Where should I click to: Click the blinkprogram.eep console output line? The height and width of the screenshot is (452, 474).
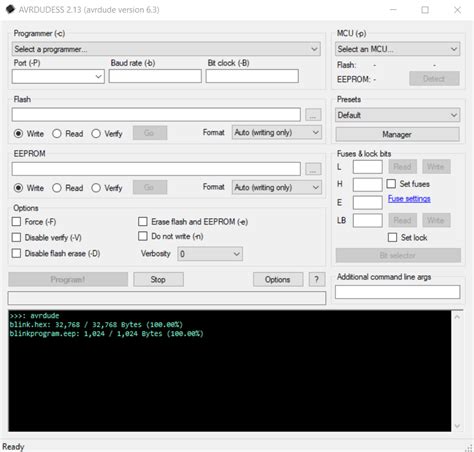point(106,334)
